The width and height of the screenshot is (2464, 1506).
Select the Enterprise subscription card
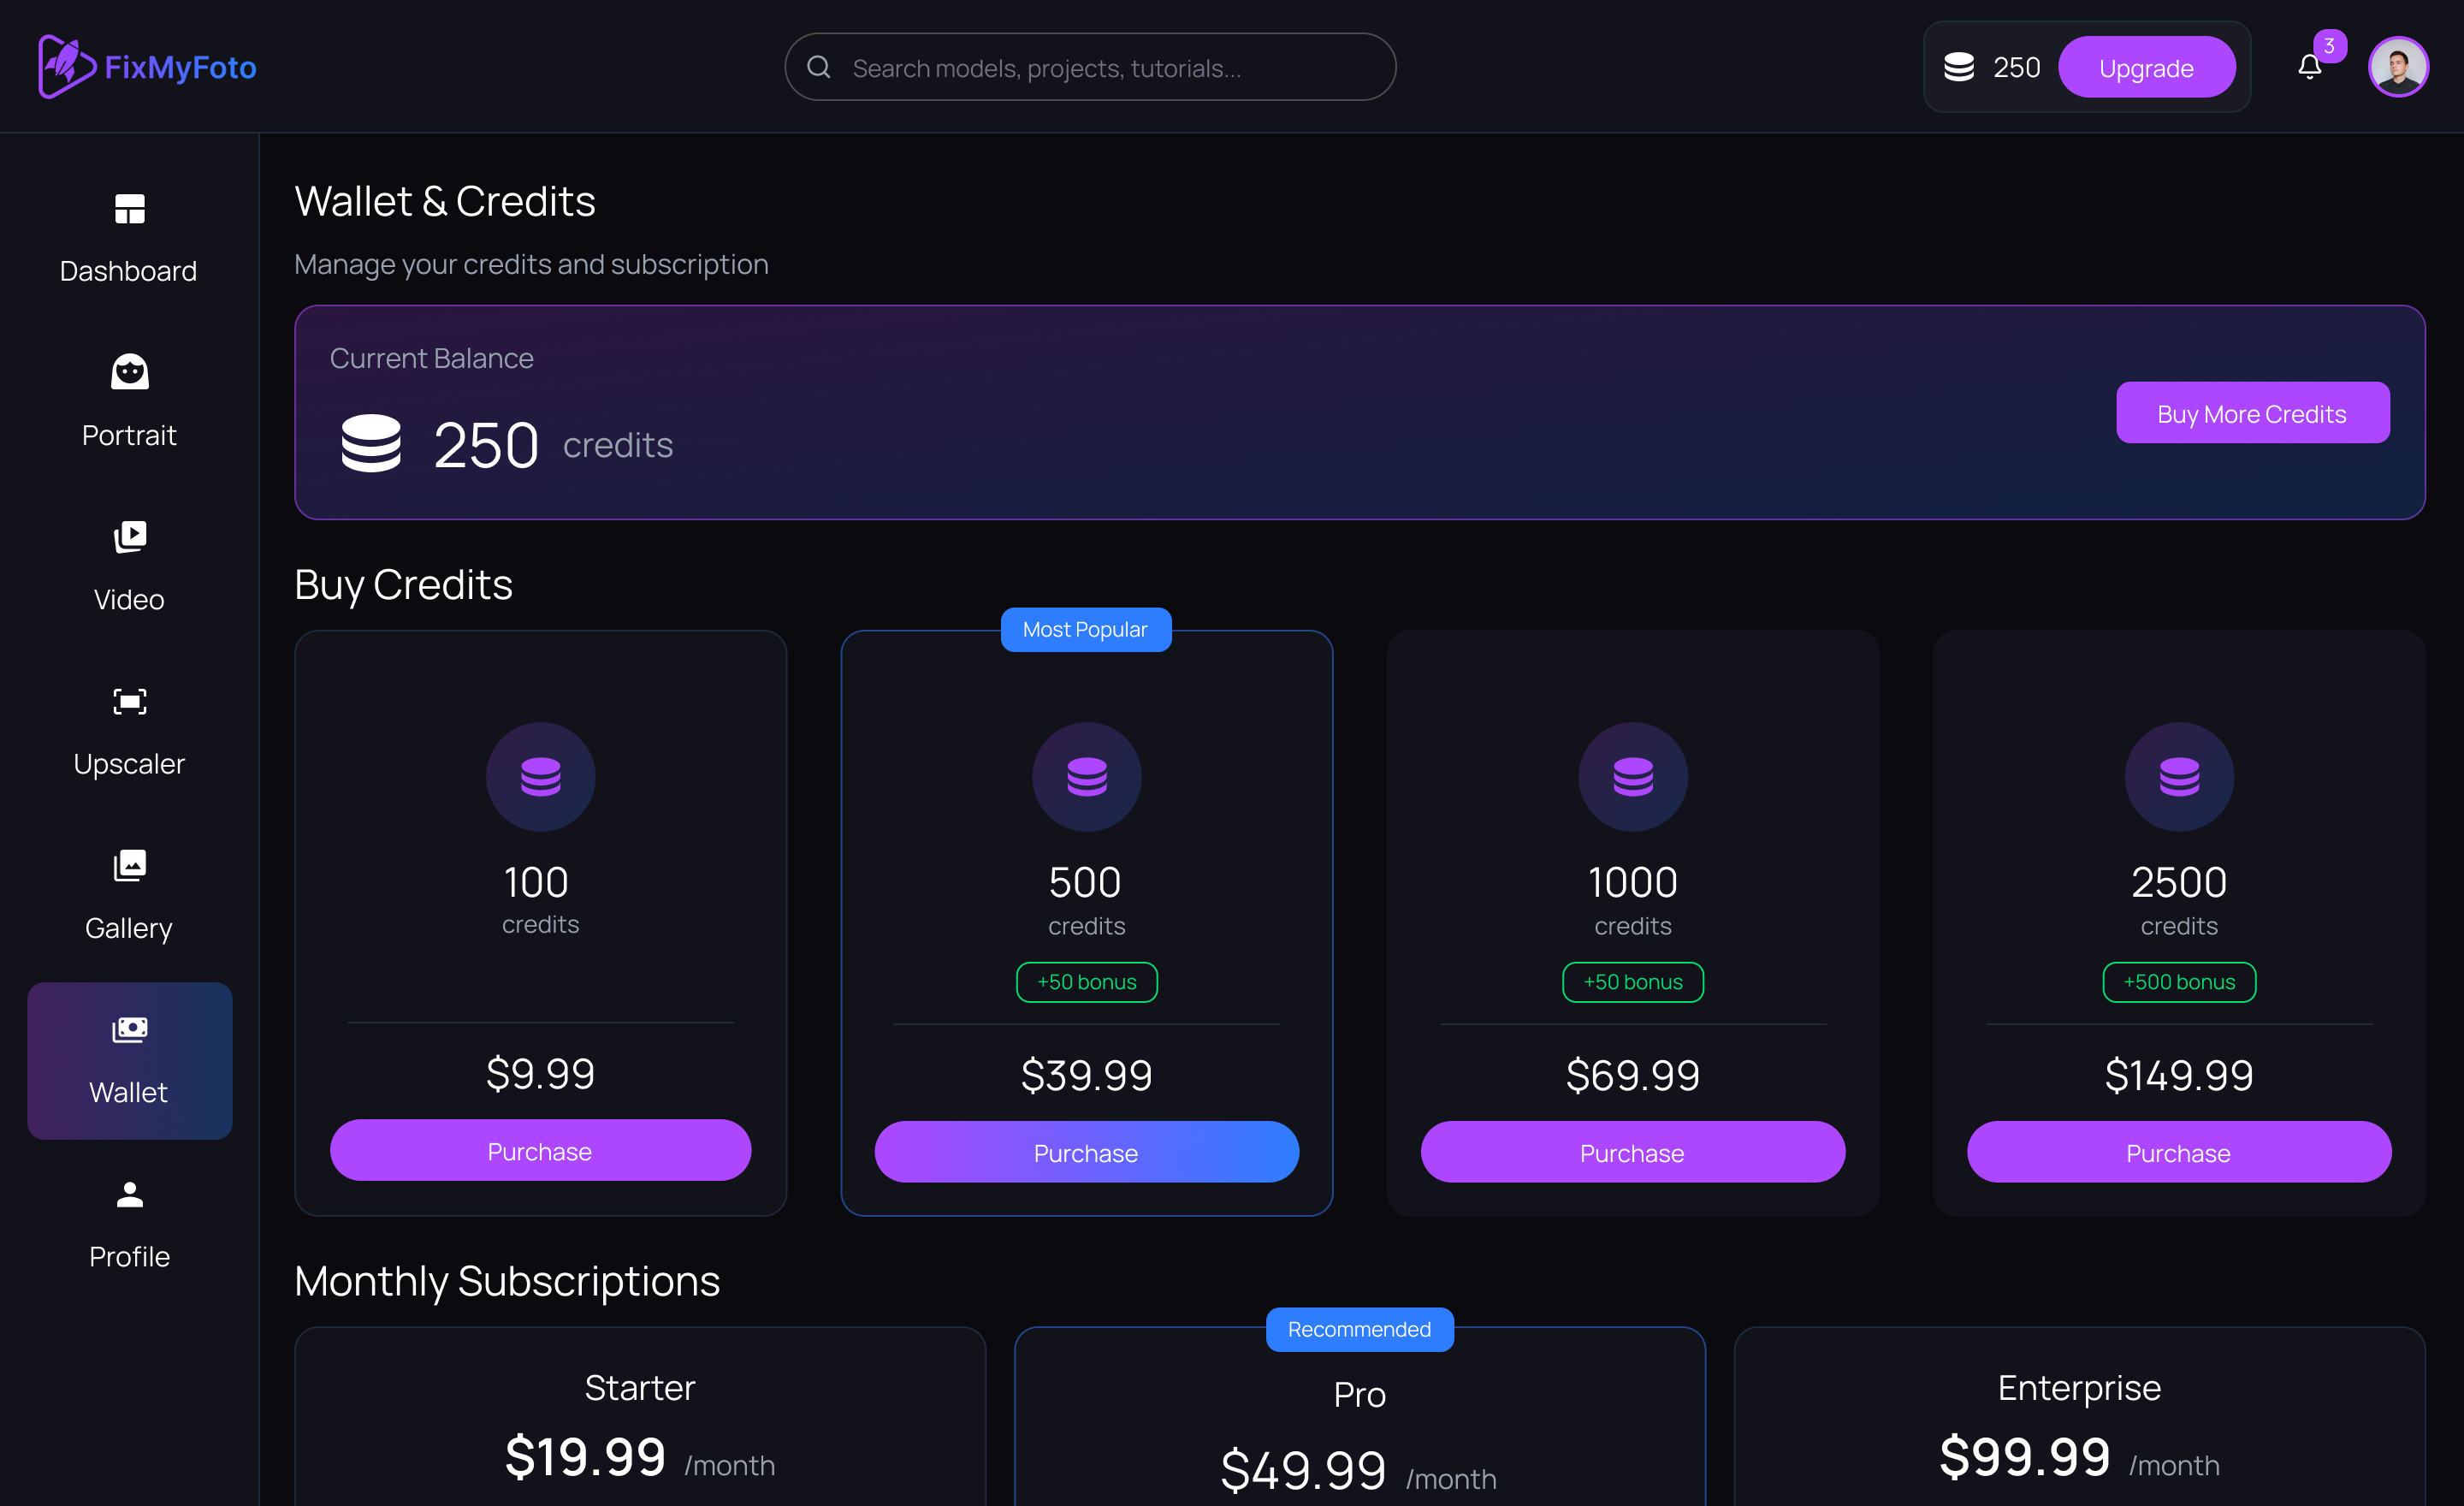pos(2079,1416)
